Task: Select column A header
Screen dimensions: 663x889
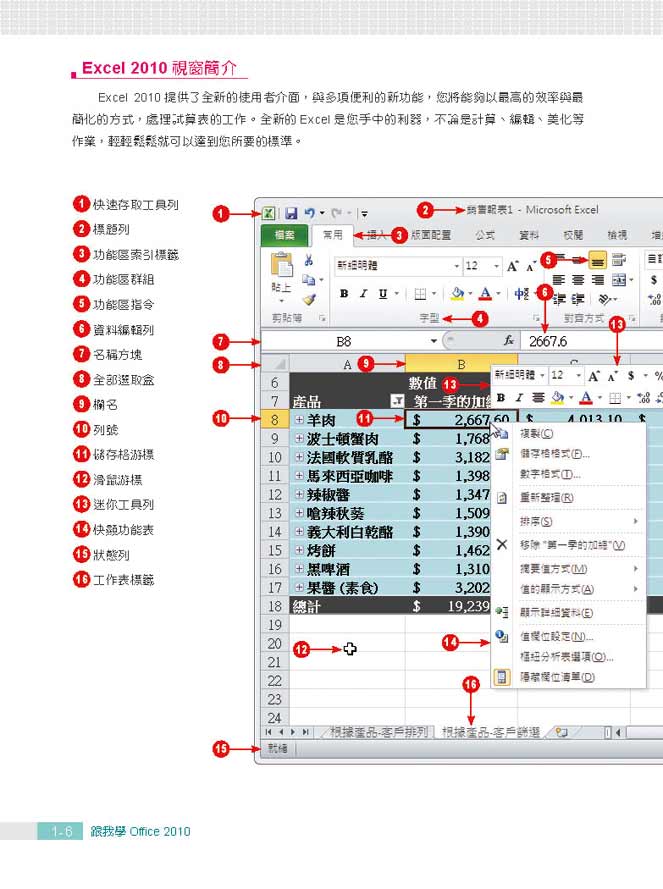Action: click(x=347, y=364)
